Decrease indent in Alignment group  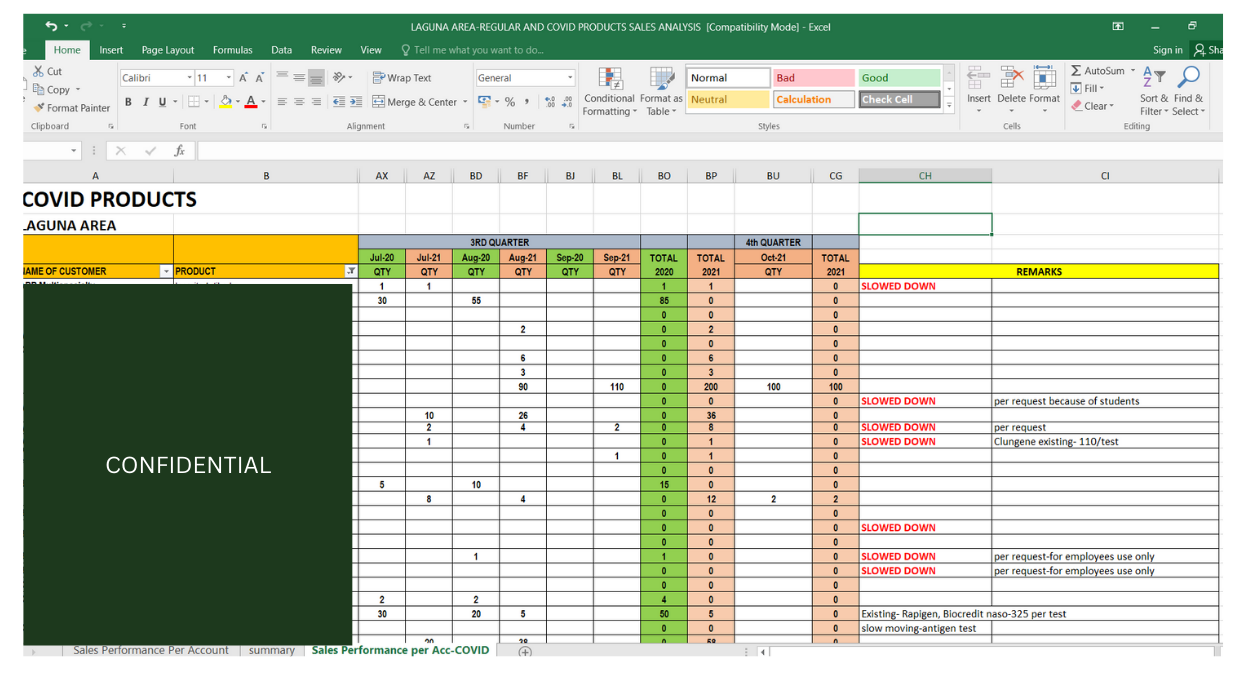pyautogui.click(x=339, y=102)
